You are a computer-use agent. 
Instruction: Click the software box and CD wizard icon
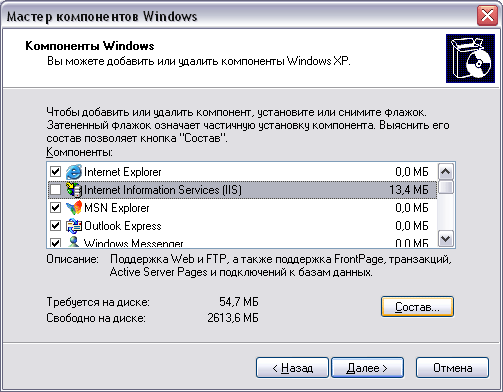[470, 58]
